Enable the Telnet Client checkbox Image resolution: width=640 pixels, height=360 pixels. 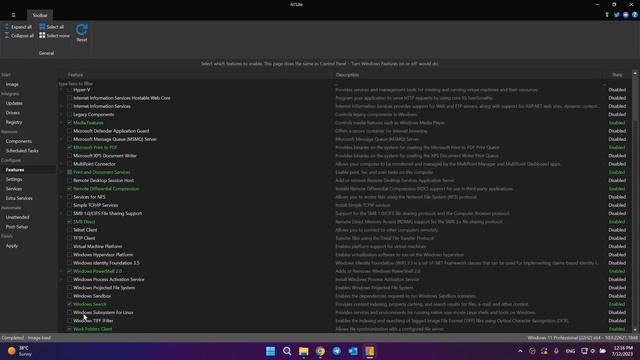click(69, 230)
